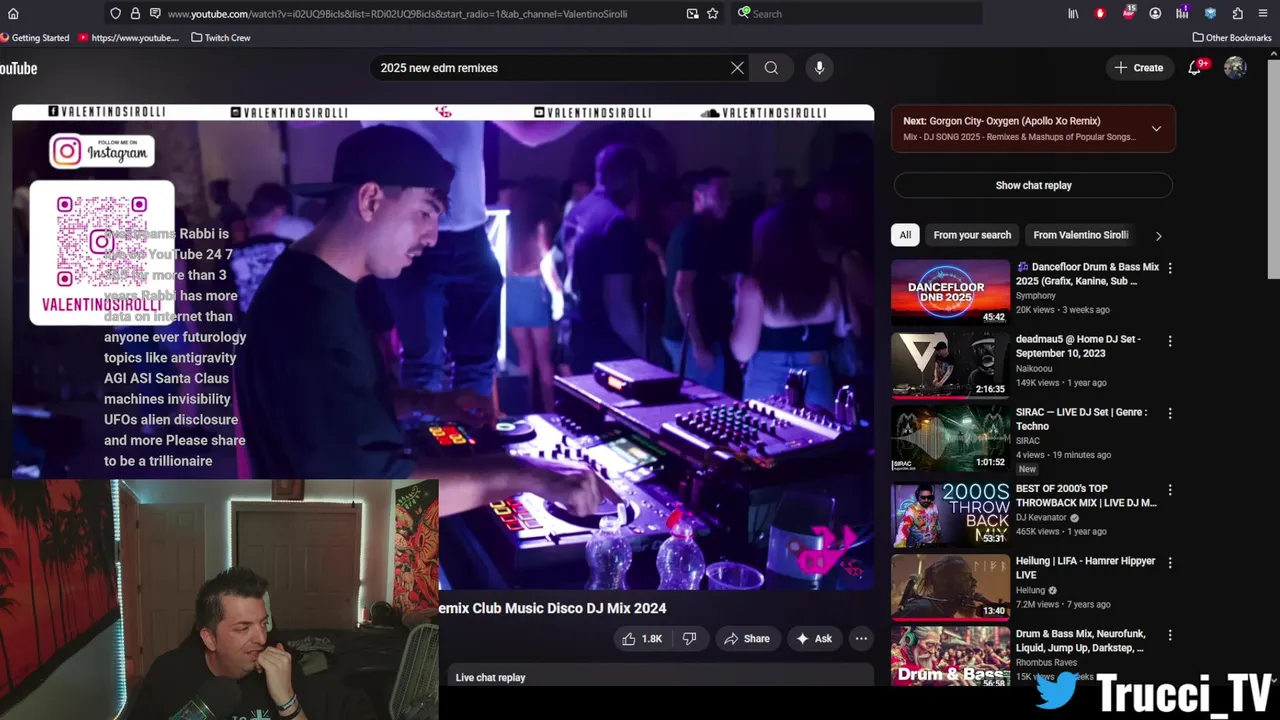Open Dancefloor Drum & Bass Mix 2025 title
The image size is (1280, 720).
[1088, 274]
